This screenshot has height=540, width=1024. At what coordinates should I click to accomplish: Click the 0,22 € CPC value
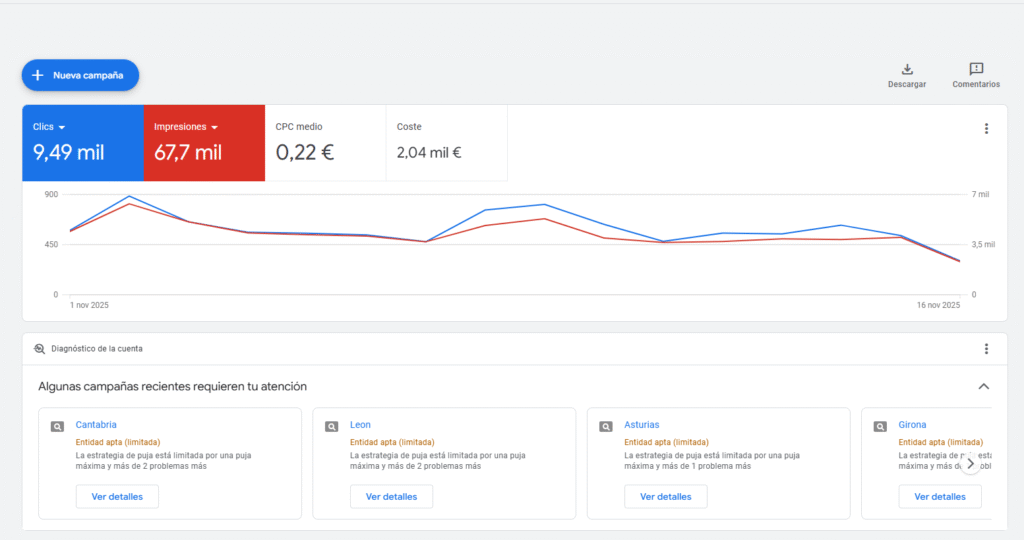pyautogui.click(x=304, y=153)
